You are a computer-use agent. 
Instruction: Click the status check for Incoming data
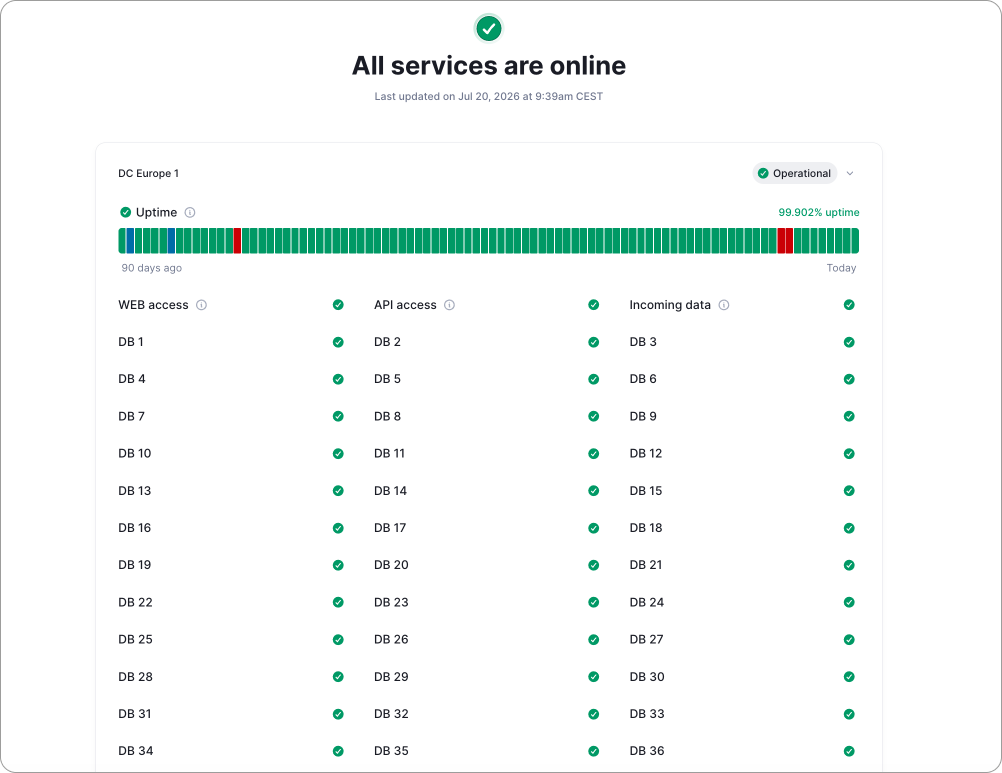[x=849, y=305]
